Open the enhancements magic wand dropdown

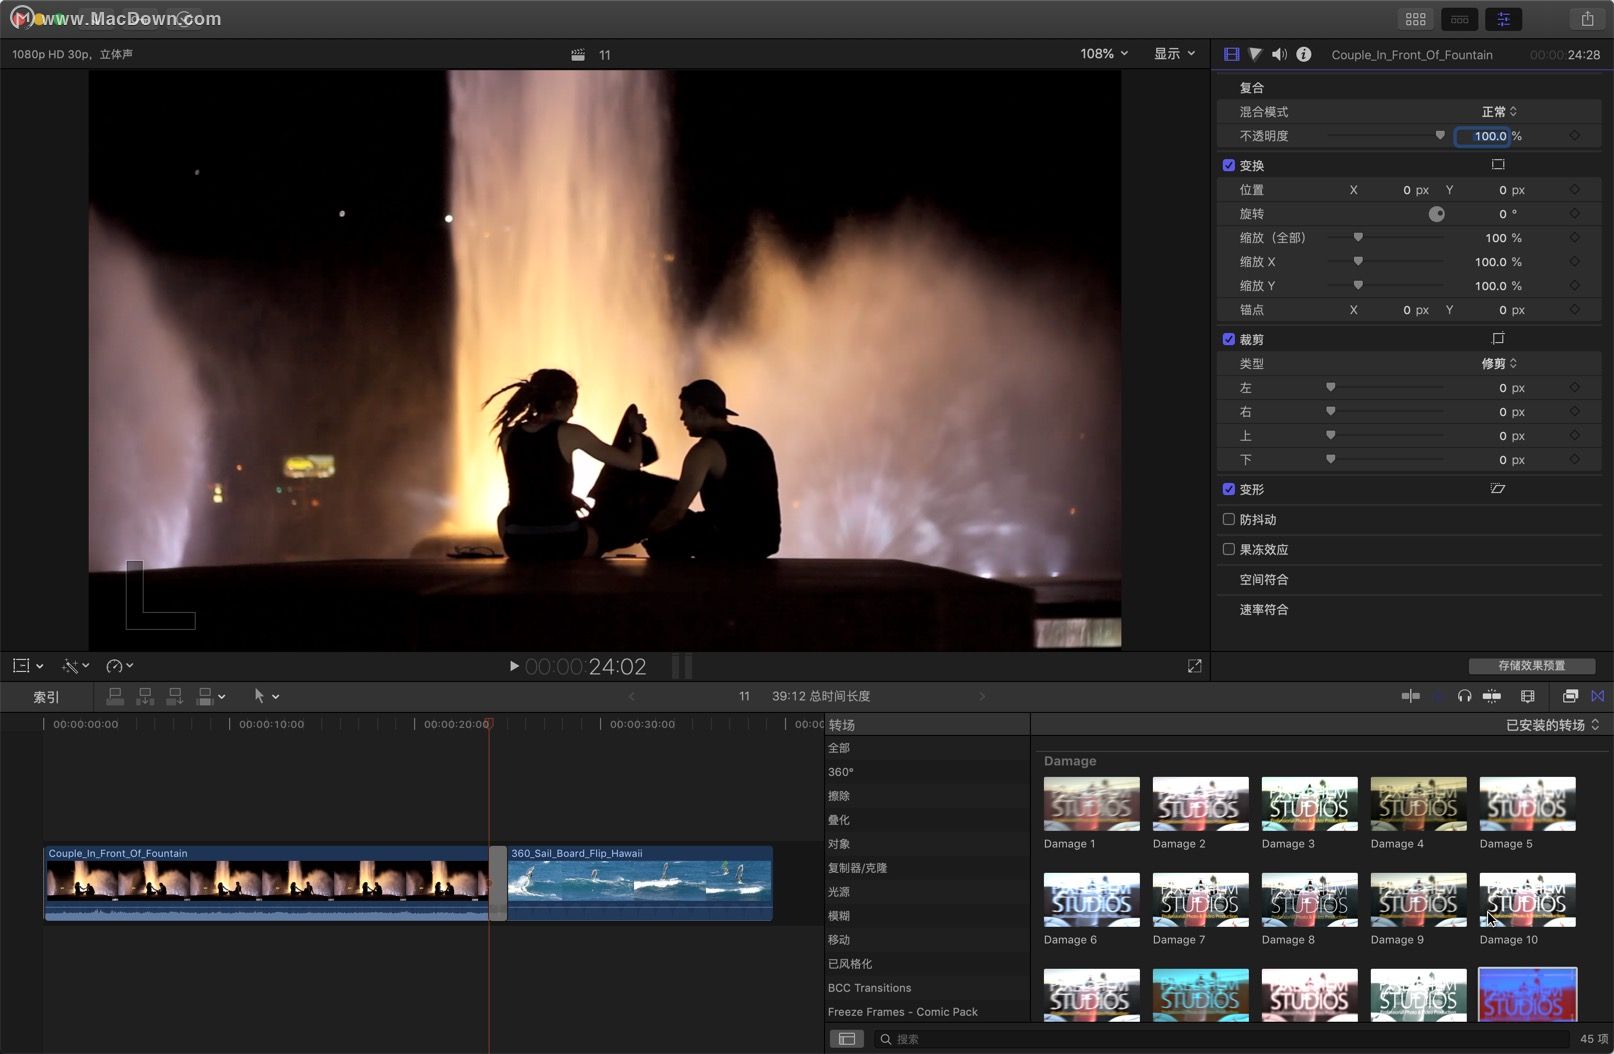(x=75, y=666)
